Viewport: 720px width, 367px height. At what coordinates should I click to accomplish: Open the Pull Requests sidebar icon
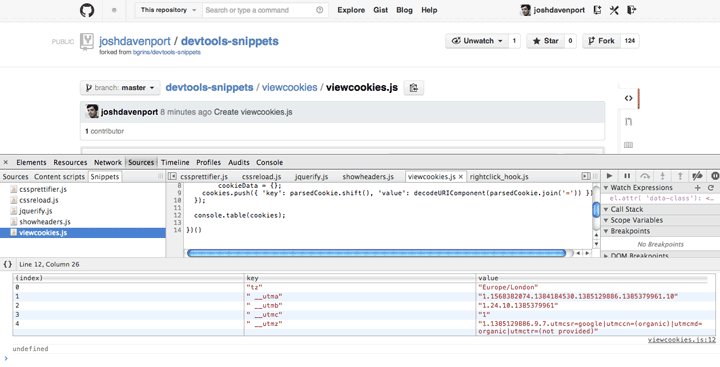(629, 121)
